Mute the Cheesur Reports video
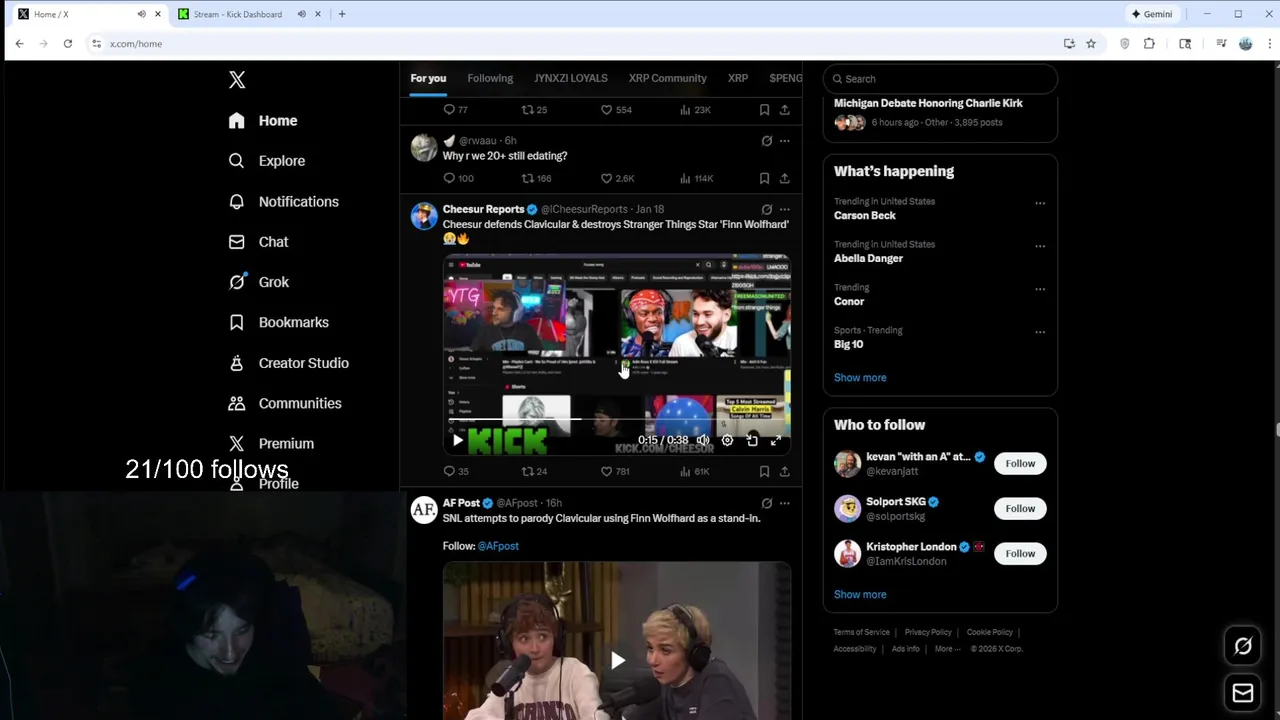The width and height of the screenshot is (1280, 720). (x=703, y=440)
